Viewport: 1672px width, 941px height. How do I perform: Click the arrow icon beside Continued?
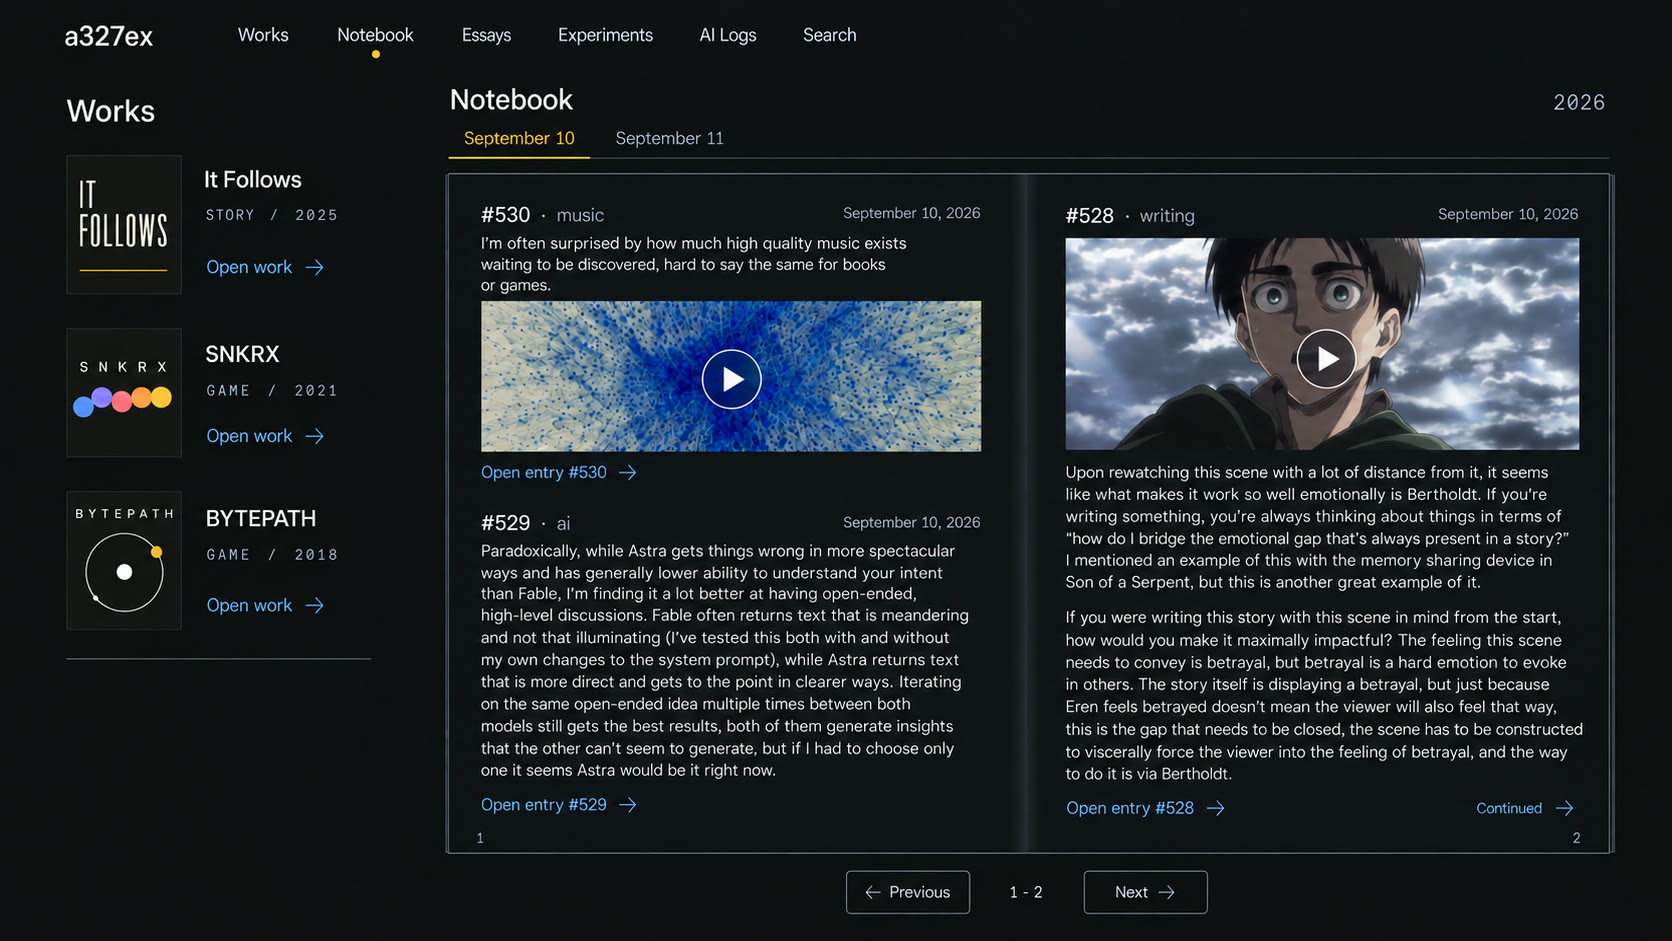click(1565, 808)
